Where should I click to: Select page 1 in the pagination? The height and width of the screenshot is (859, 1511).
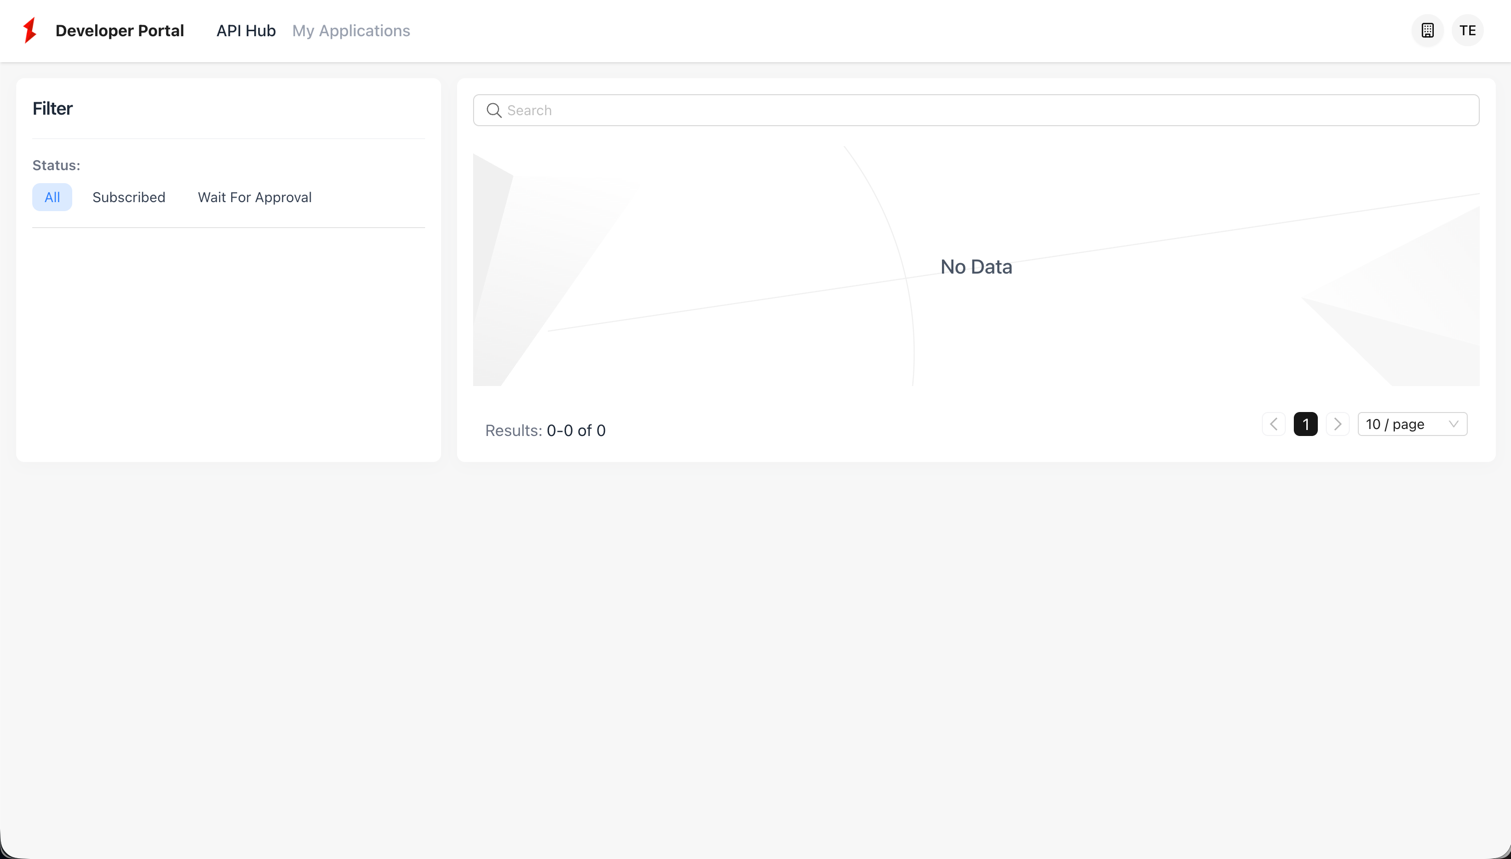point(1305,424)
